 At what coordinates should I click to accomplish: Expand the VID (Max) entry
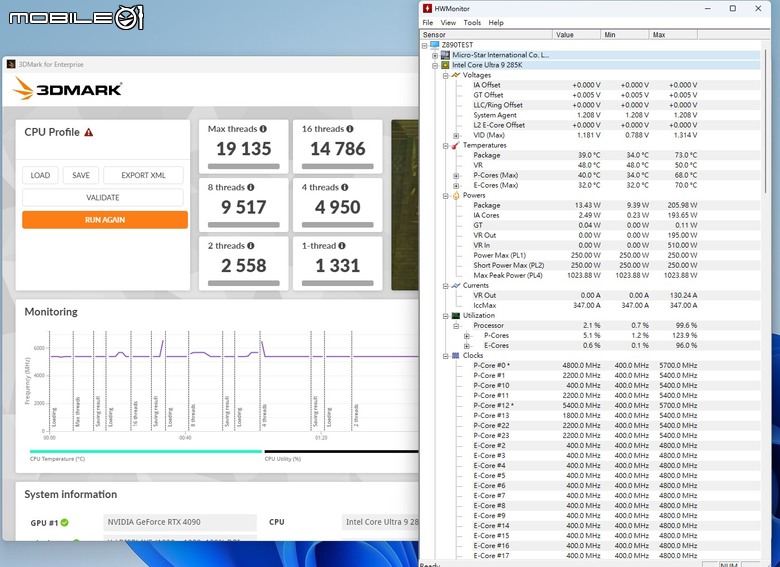coord(456,135)
